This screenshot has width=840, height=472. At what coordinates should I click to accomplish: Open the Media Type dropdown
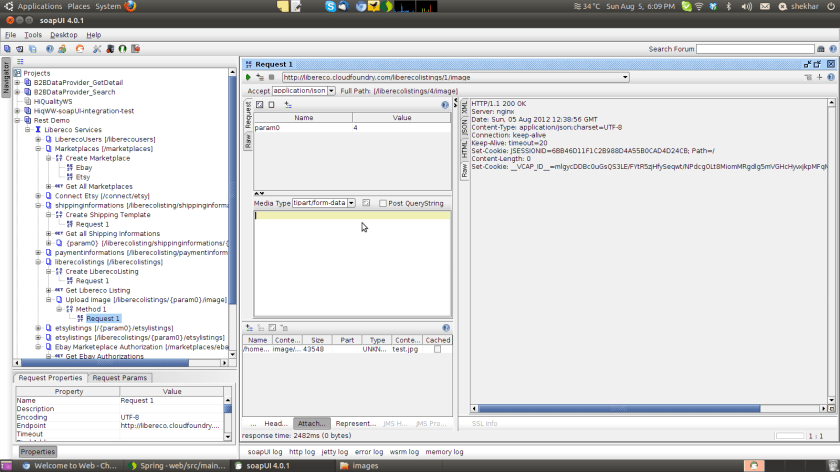click(x=351, y=203)
